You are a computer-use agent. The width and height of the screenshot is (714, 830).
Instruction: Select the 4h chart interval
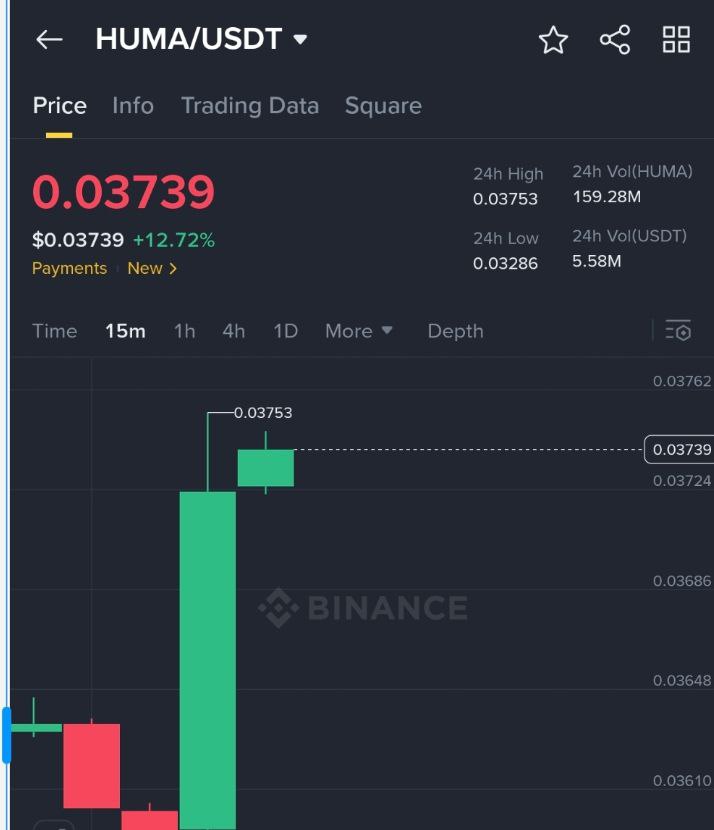tap(233, 331)
